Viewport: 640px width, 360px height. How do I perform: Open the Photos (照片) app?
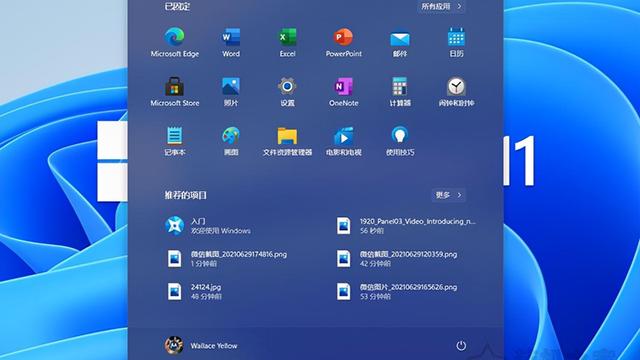point(231,92)
